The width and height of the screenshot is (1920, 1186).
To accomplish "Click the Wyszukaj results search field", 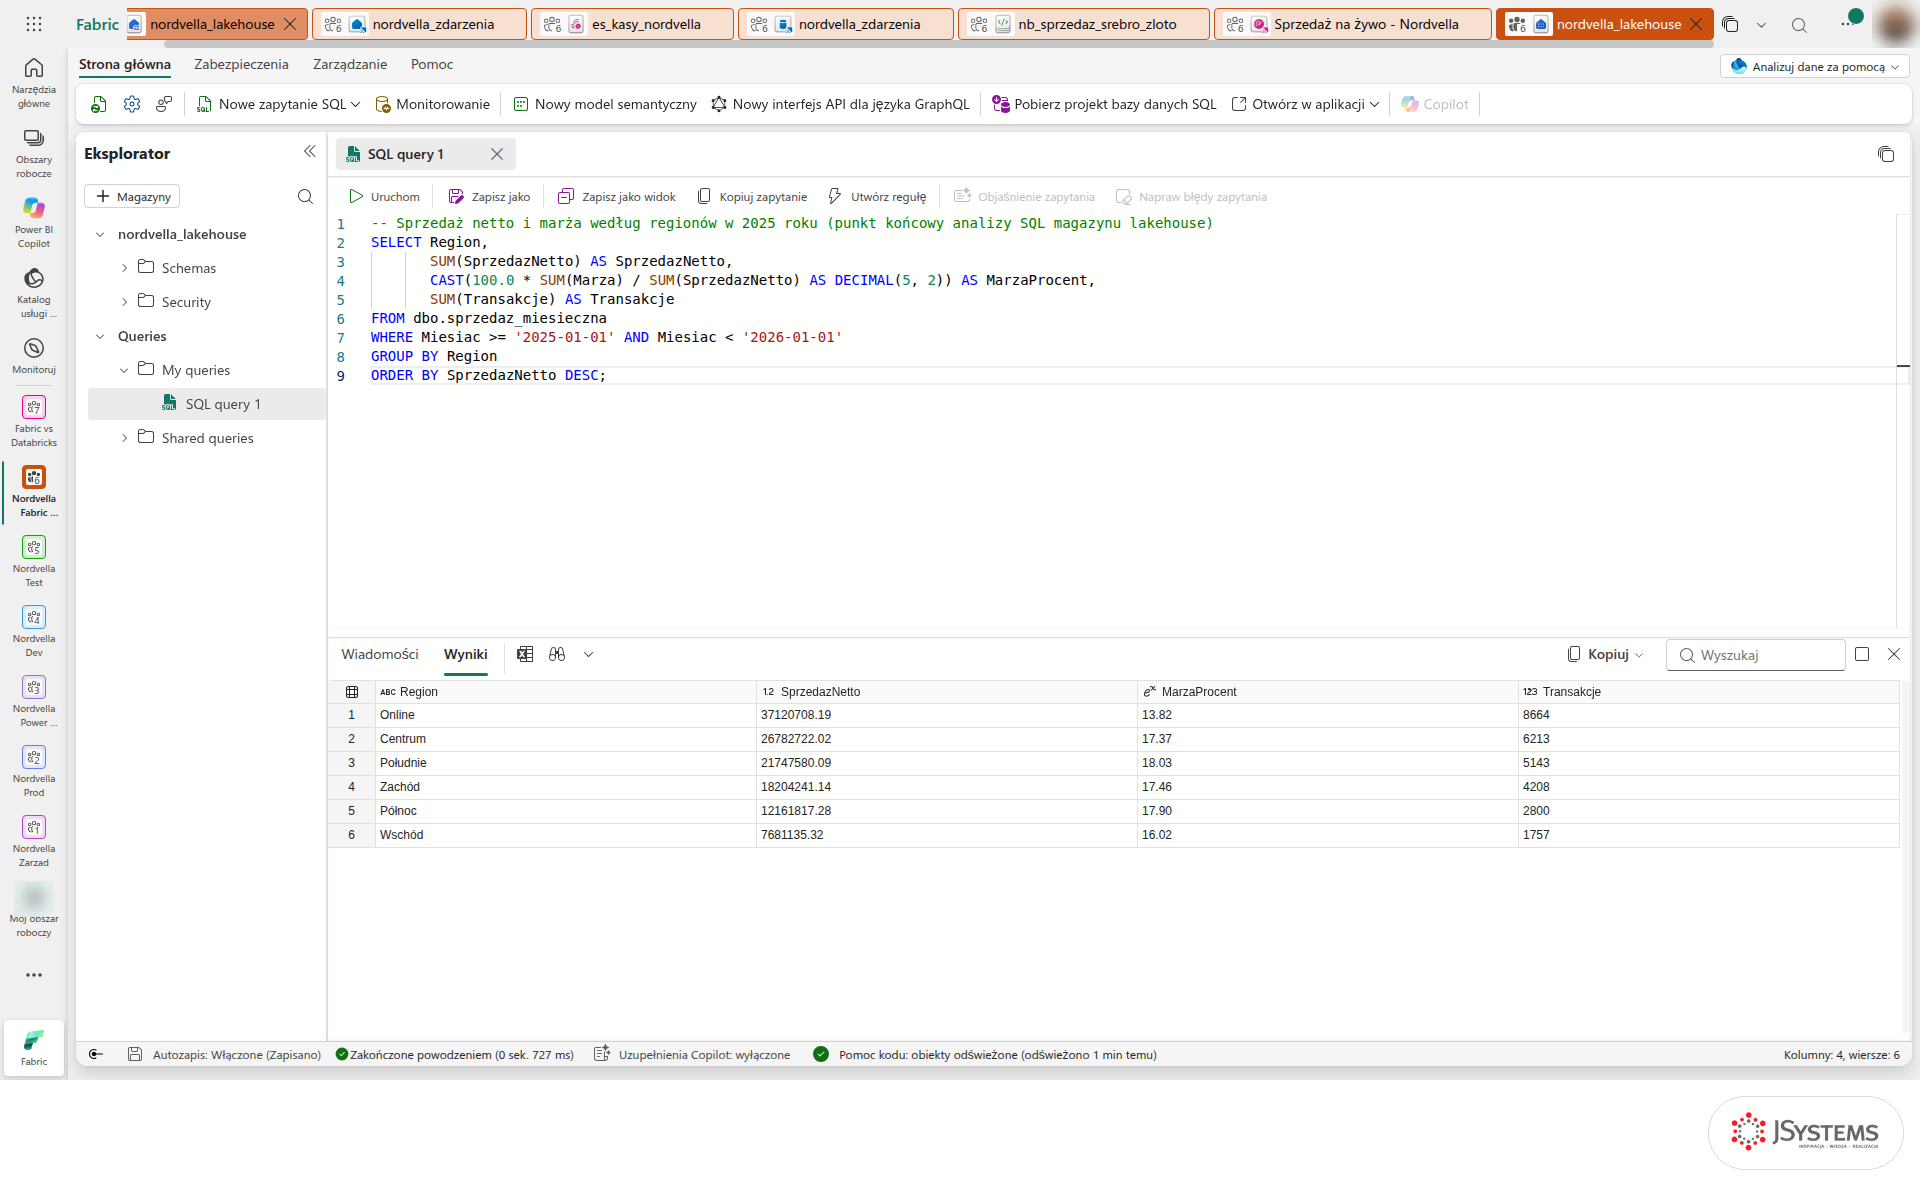I will point(1756,655).
